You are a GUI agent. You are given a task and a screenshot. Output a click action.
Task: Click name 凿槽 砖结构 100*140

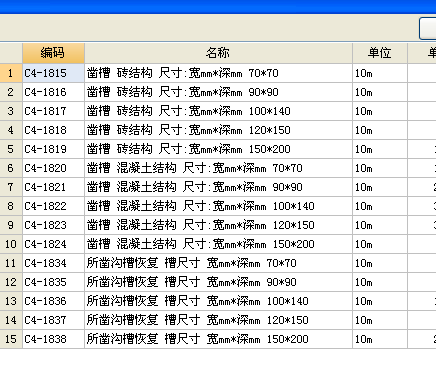point(218,111)
